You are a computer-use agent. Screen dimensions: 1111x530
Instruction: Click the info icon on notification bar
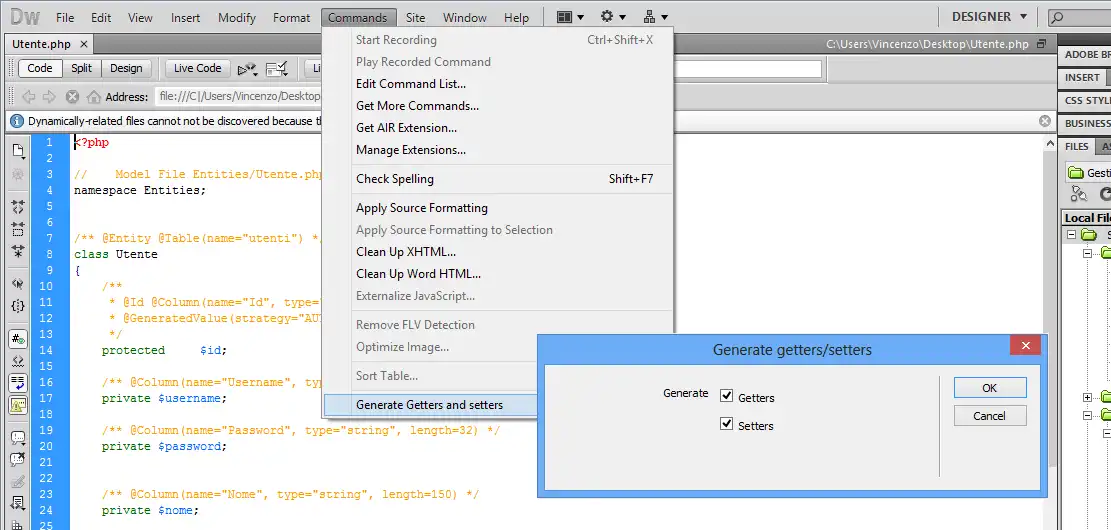pyautogui.click(x=18, y=121)
